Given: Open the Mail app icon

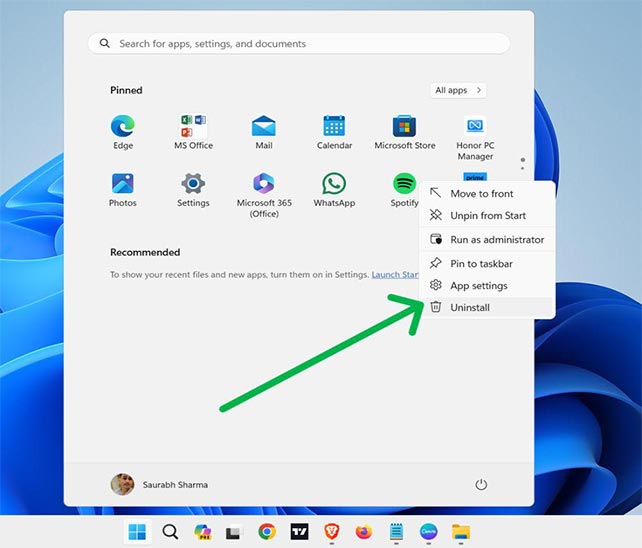Looking at the screenshot, I should pyautogui.click(x=264, y=132).
